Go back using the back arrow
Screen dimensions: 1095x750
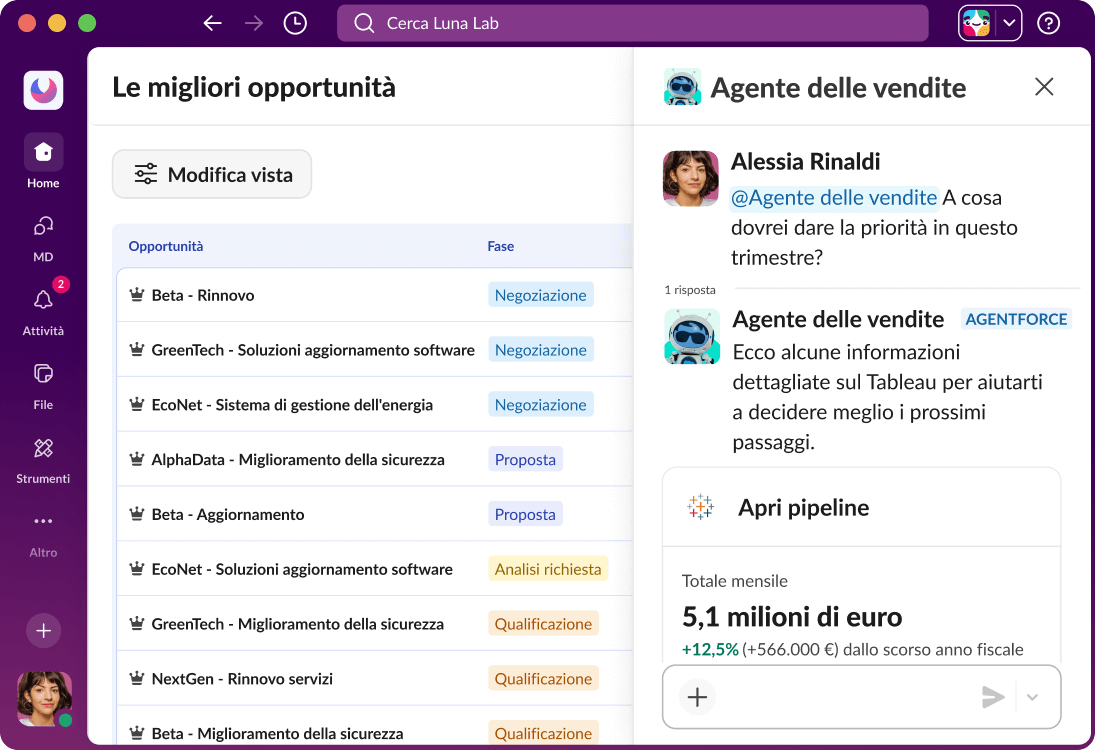212,22
